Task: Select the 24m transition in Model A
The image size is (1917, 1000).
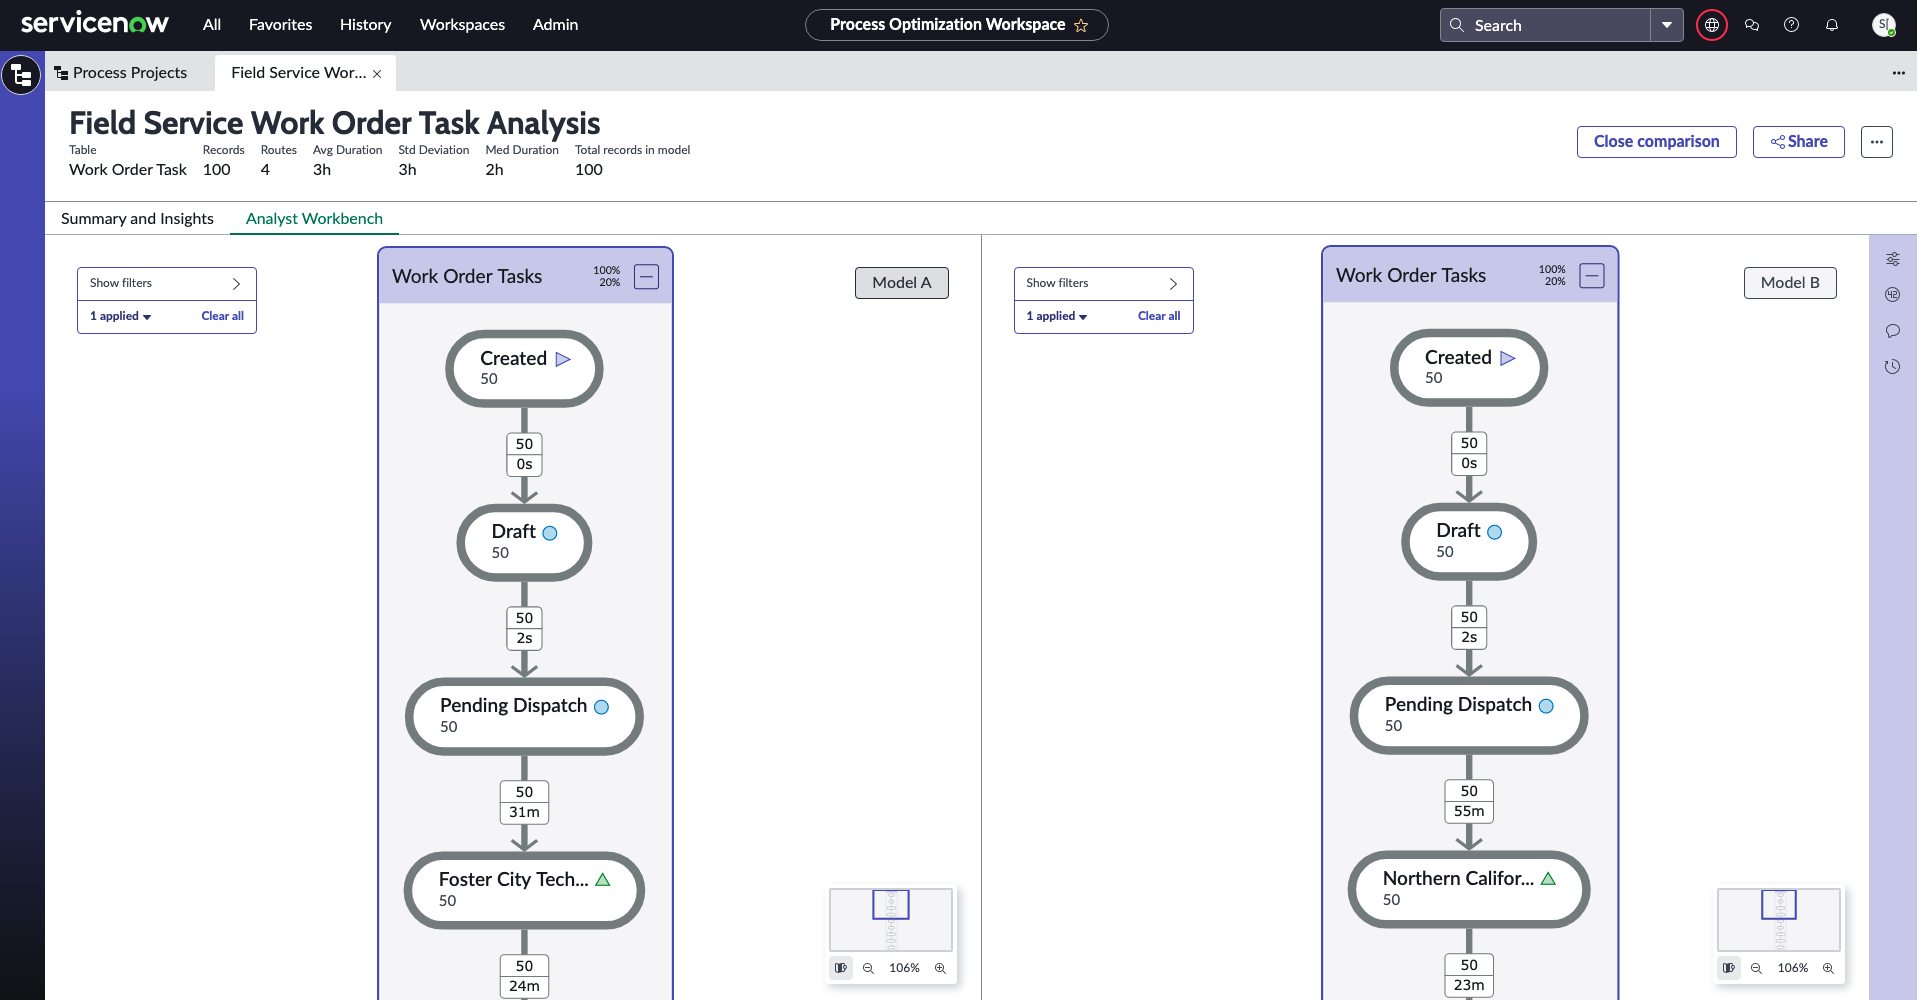Action: (x=525, y=976)
